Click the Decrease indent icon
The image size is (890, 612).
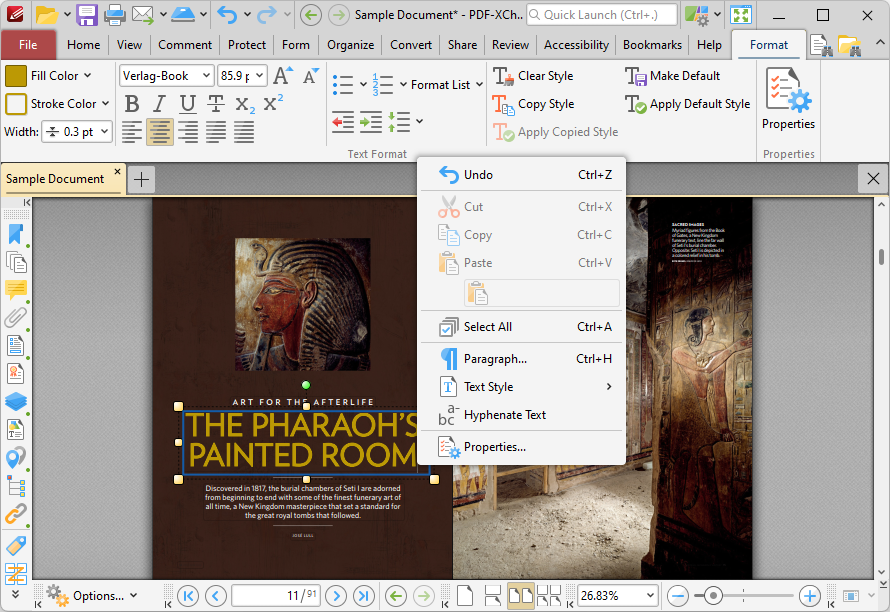pyautogui.click(x=343, y=121)
